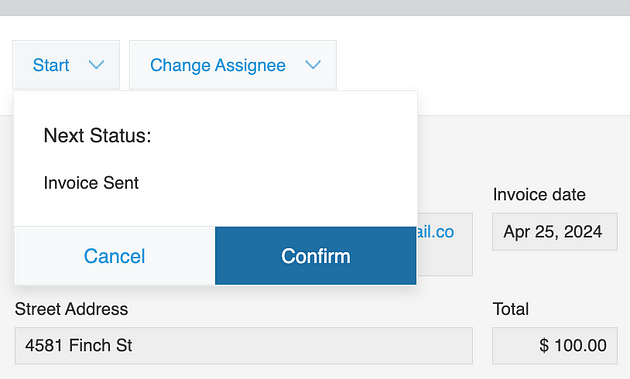This screenshot has width=630, height=379.
Task: Click the Next Status heading
Action: (x=97, y=135)
